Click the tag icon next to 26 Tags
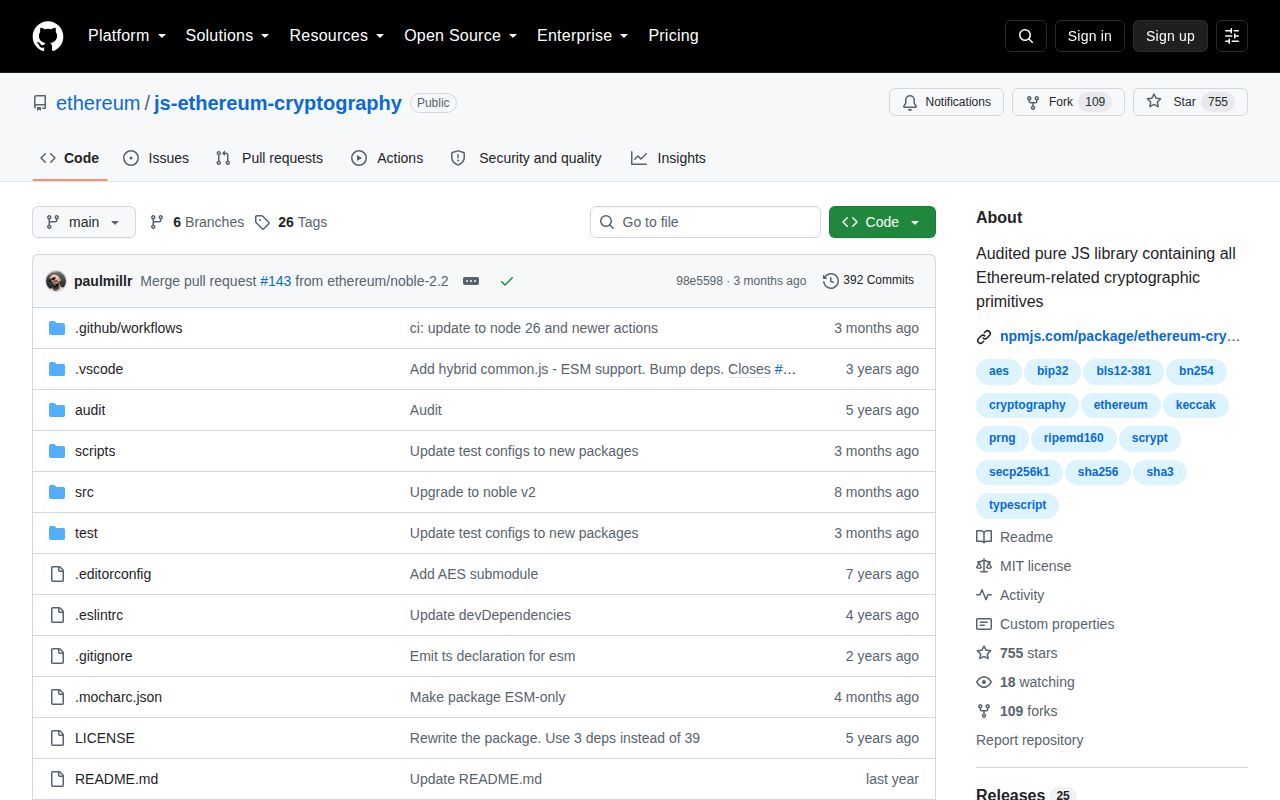The width and height of the screenshot is (1280, 800). tap(262, 222)
